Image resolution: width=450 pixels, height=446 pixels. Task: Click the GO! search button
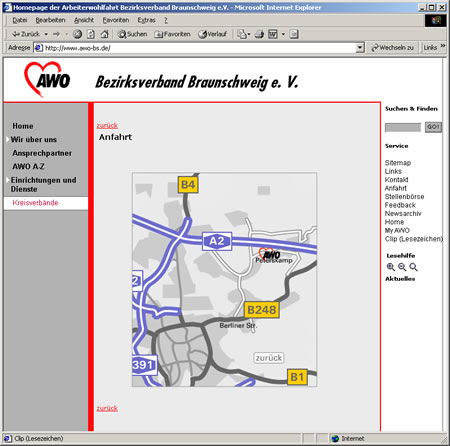[433, 127]
